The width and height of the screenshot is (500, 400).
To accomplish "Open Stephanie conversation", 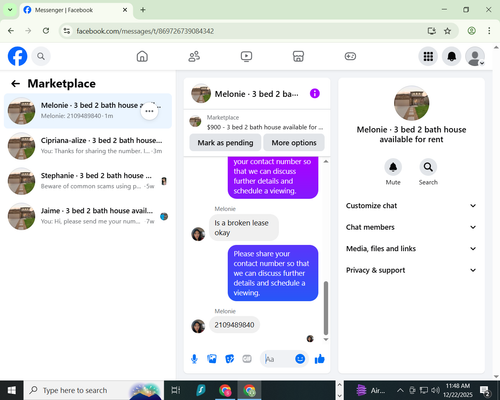I will tap(88, 181).
